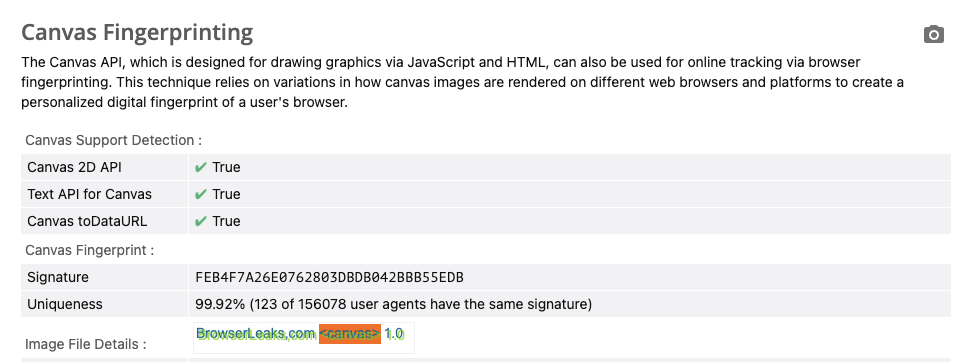Click the Canvas Fingerprinting heading

137,32
